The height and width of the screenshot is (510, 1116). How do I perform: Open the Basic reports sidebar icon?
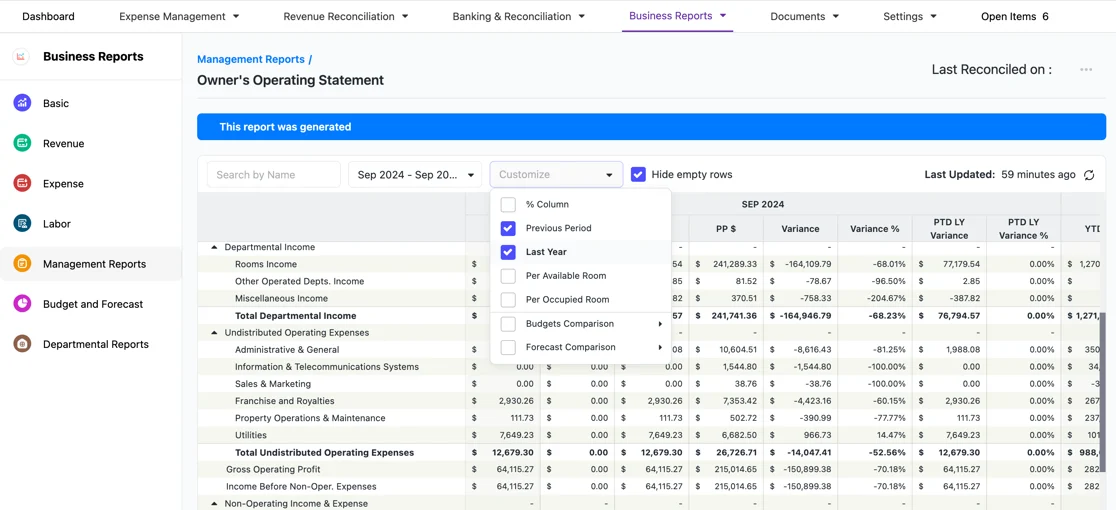tap(22, 103)
